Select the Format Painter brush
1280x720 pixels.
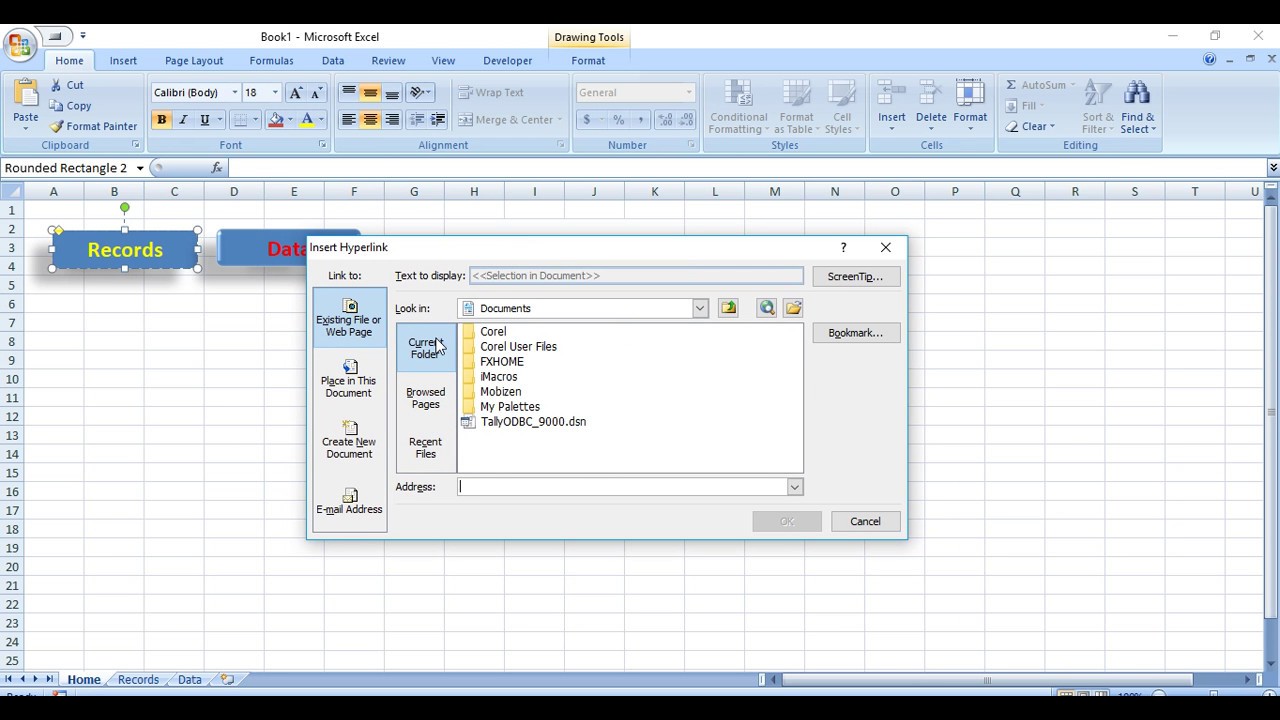(93, 127)
